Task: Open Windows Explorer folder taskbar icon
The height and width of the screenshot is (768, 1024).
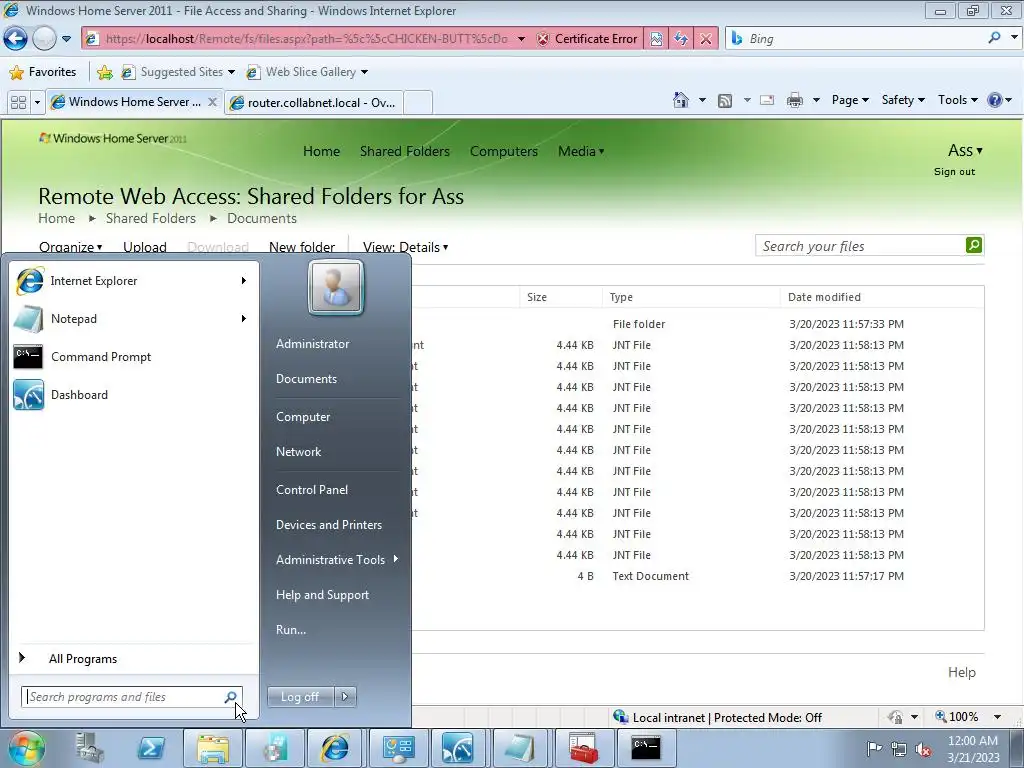Action: pyautogui.click(x=213, y=748)
